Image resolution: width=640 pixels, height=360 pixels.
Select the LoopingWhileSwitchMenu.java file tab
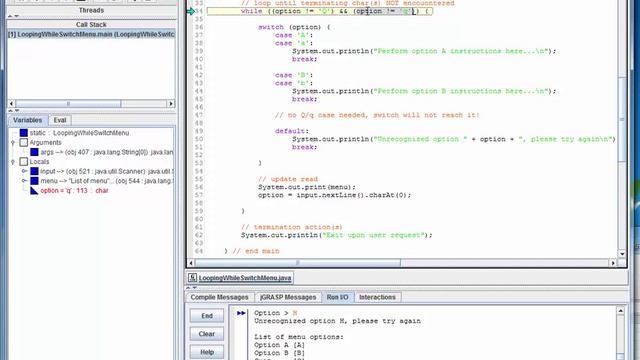point(240,278)
